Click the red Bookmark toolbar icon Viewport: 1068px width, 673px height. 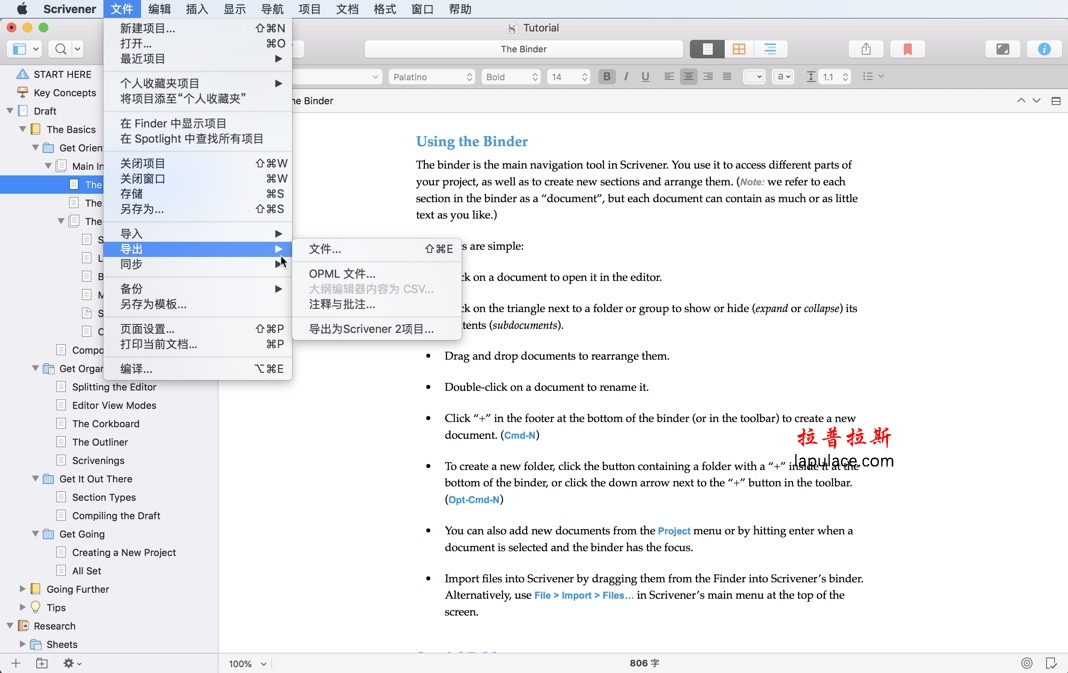click(x=907, y=49)
